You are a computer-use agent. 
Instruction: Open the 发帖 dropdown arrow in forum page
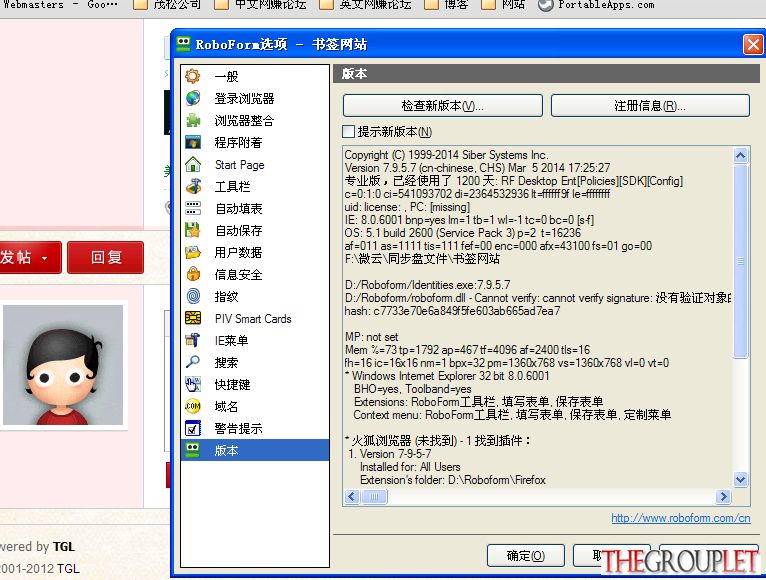coord(44,258)
